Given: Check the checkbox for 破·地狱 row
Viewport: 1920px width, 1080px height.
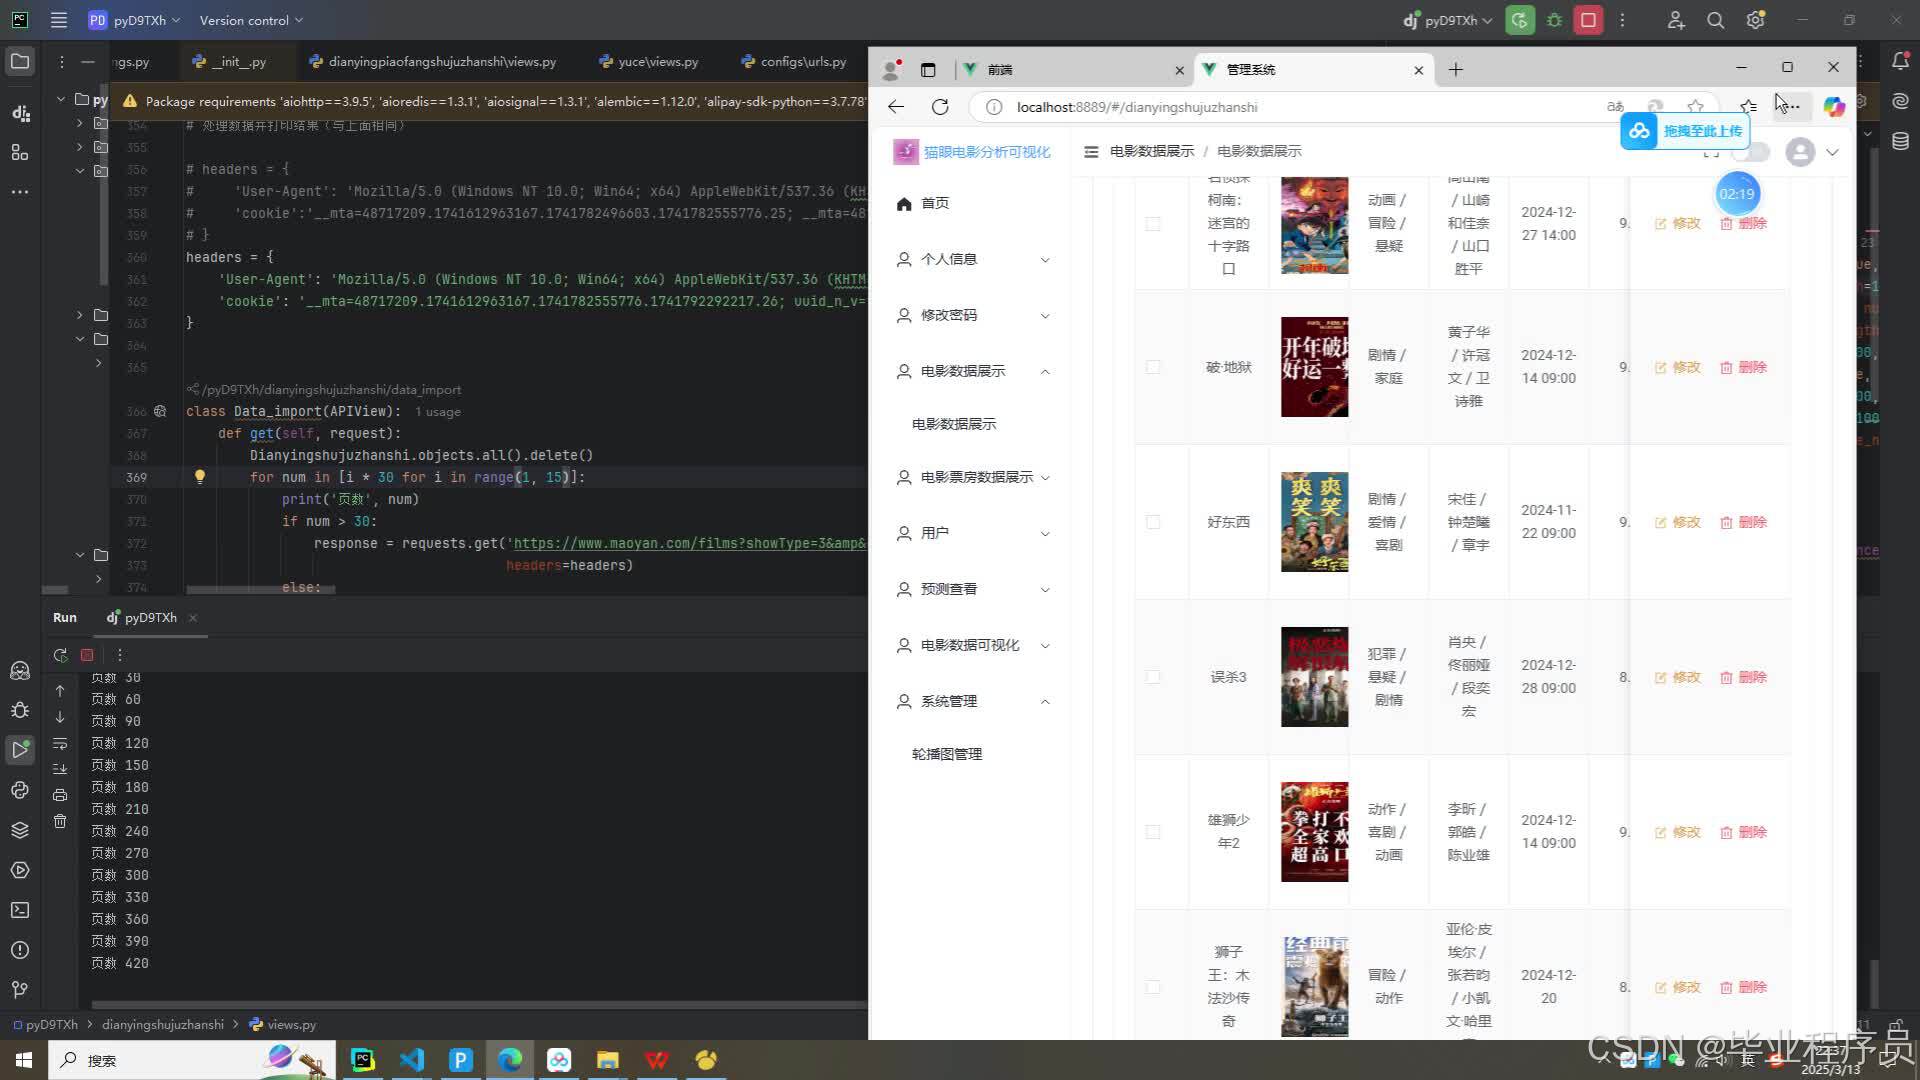Looking at the screenshot, I should pos(1153,367).
